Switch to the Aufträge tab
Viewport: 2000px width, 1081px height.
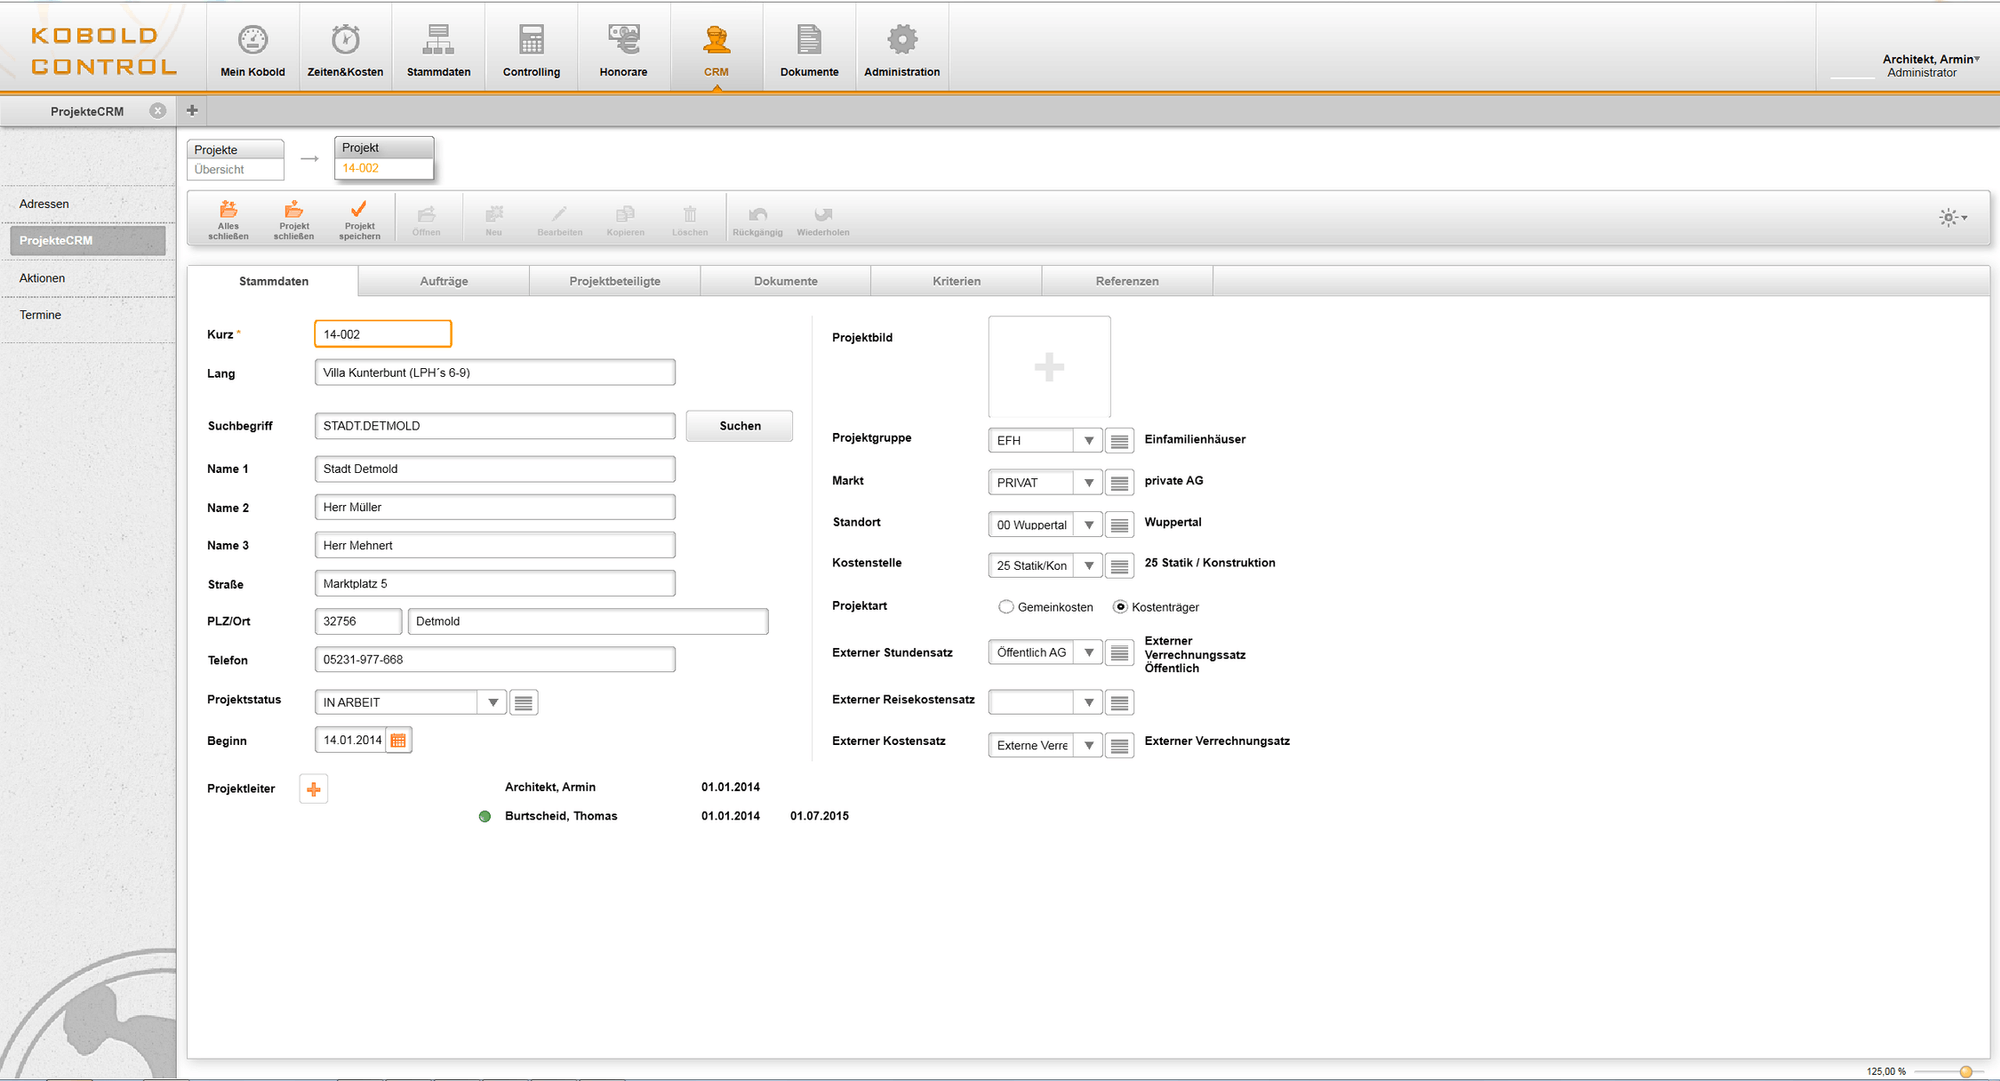click(443, 281)
